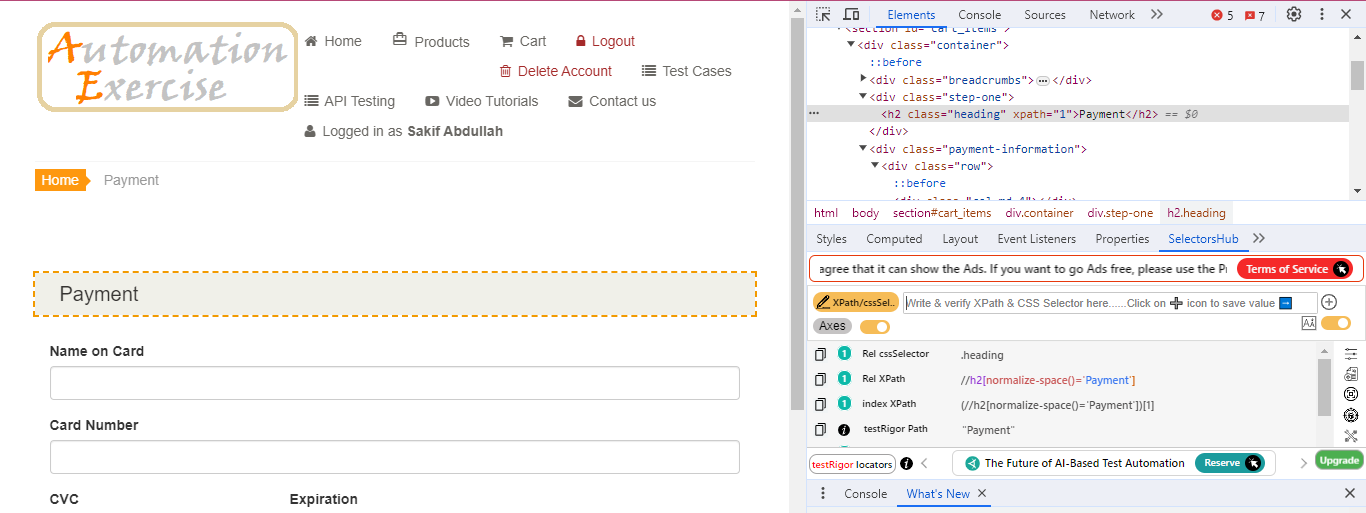Screen dimensions: 1366x513
Task: Click the issues count indicator 7
Action: pos(1255,15)
